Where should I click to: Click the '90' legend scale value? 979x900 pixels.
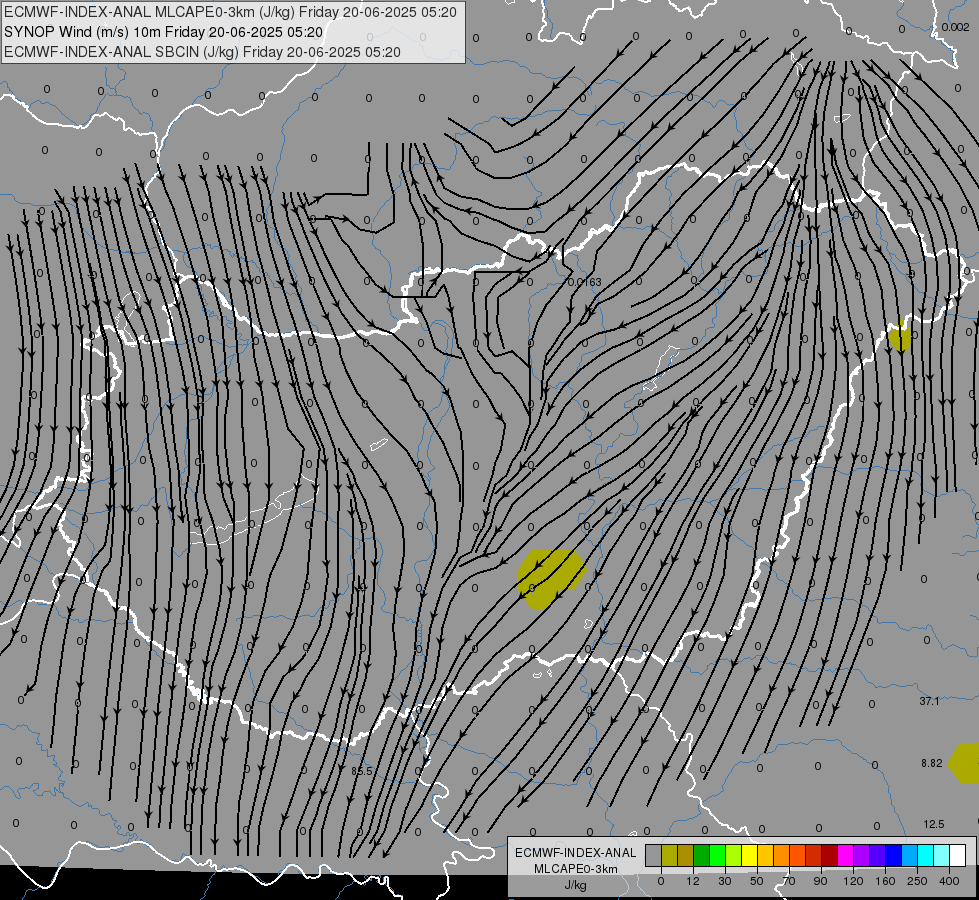pos(820,881)
